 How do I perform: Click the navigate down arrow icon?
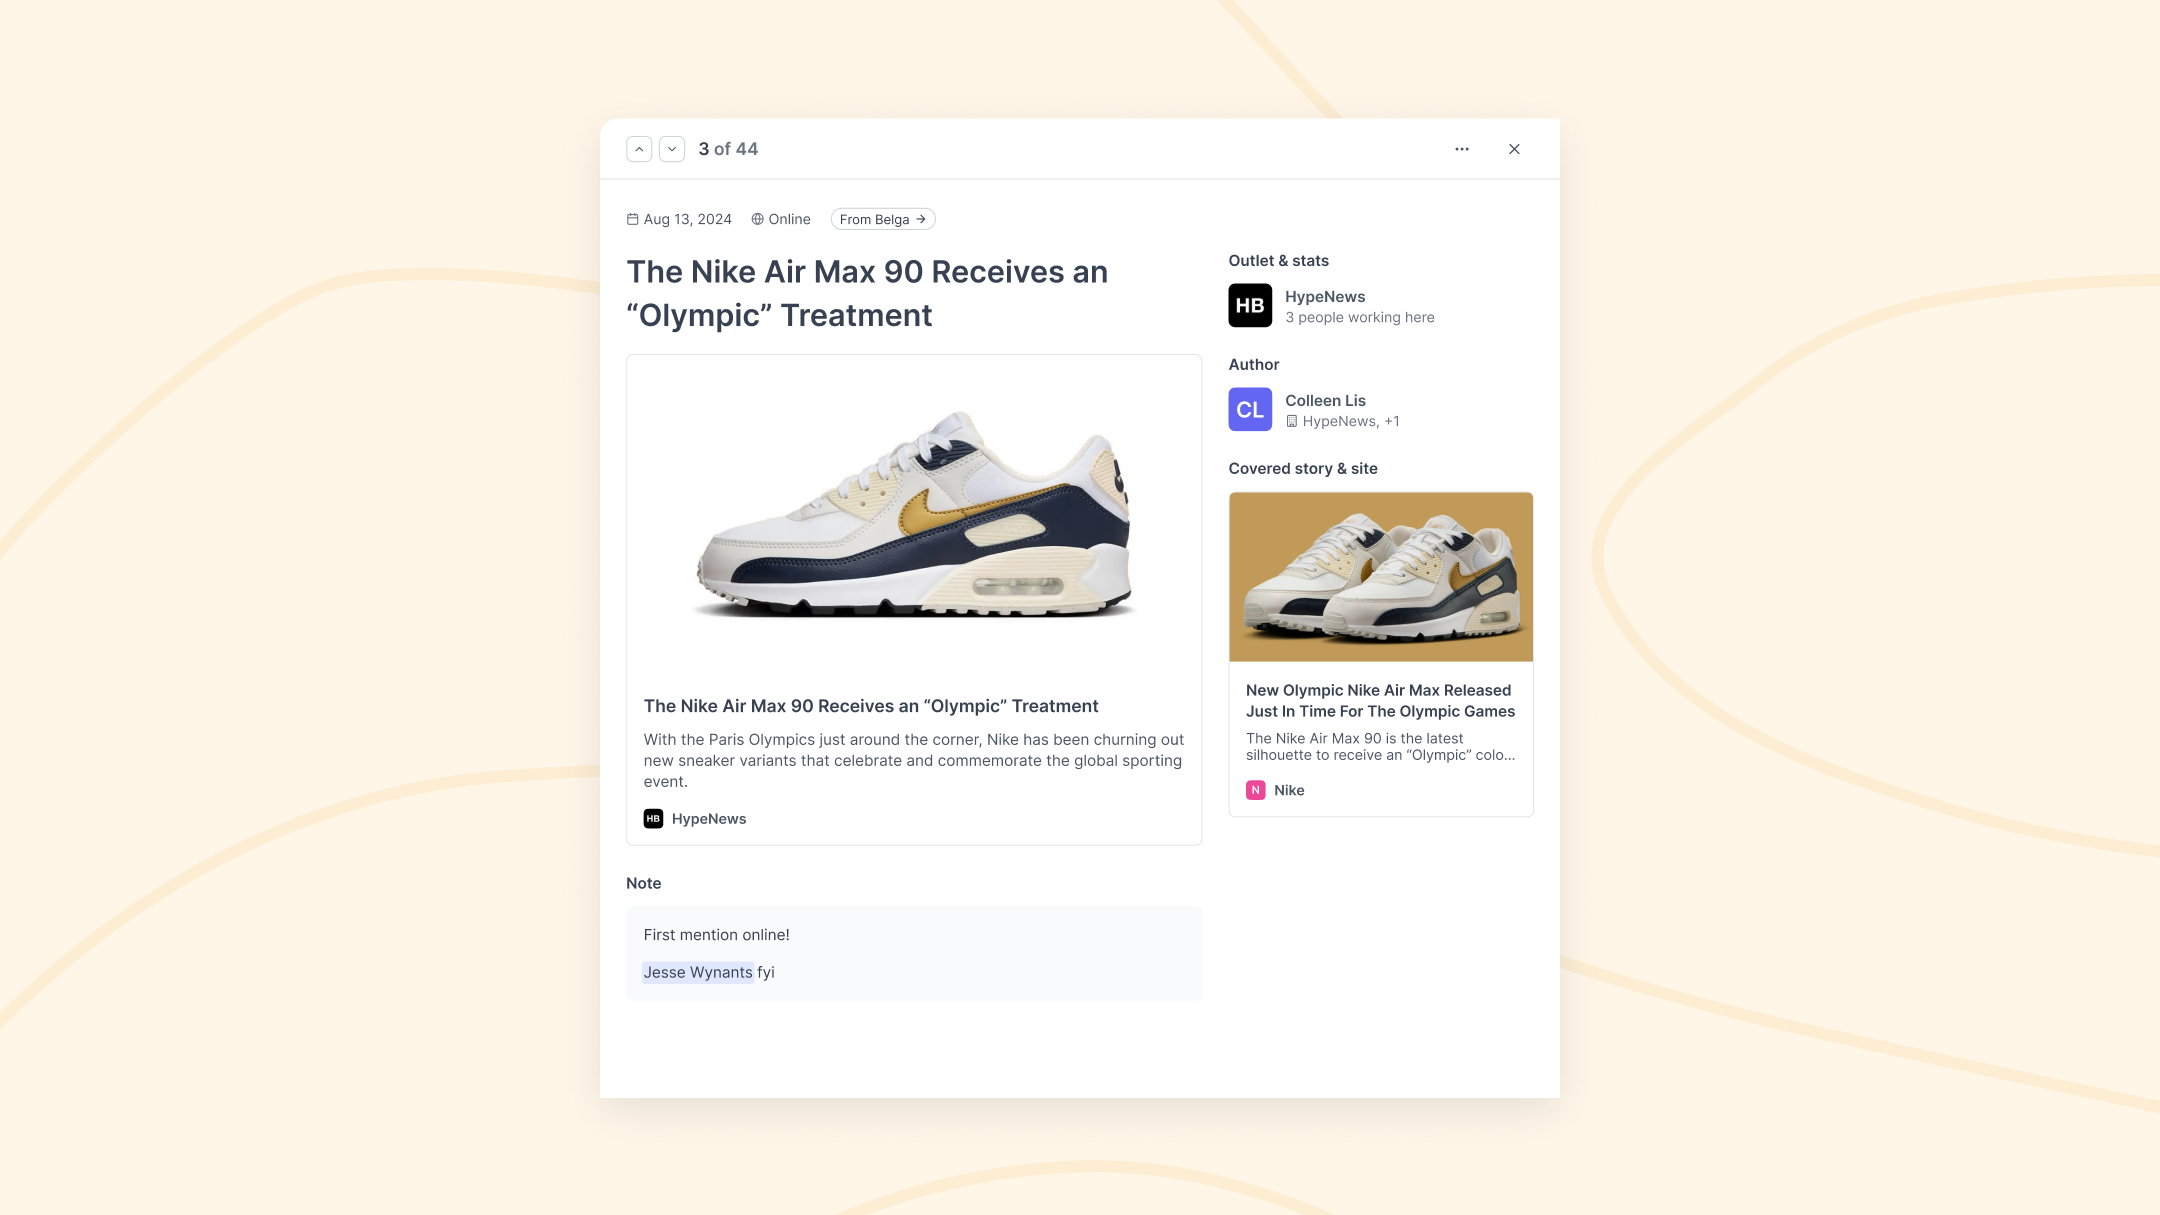[672, 148]
